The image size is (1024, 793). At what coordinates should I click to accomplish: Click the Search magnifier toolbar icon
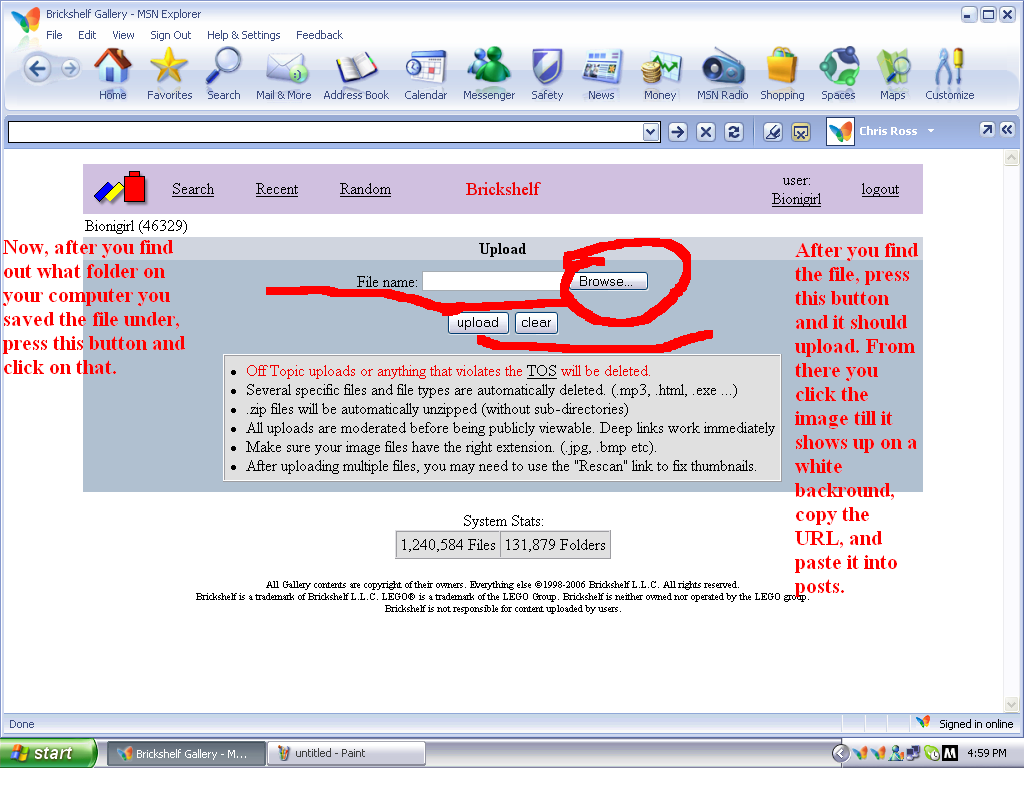click(x=224, y=75)
